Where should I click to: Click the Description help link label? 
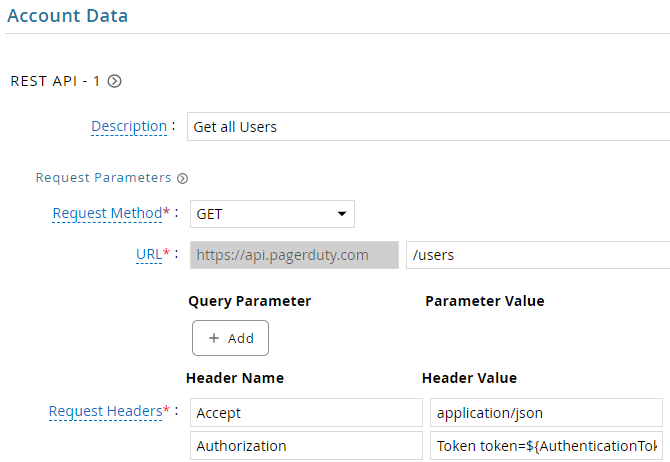pos(129,126)
